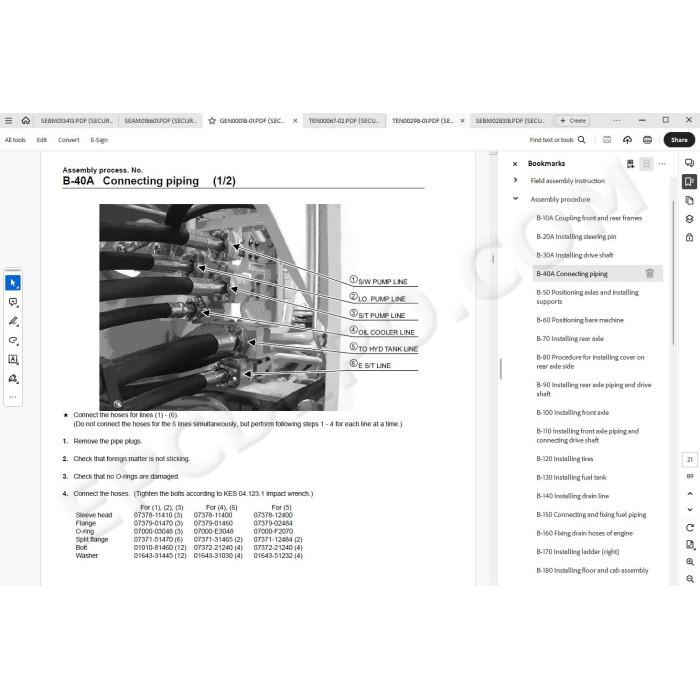Viewport: 700px width, 700px height.
Task: Switch to the SEBM028318.PDF tab
Action: coord(510,121)
